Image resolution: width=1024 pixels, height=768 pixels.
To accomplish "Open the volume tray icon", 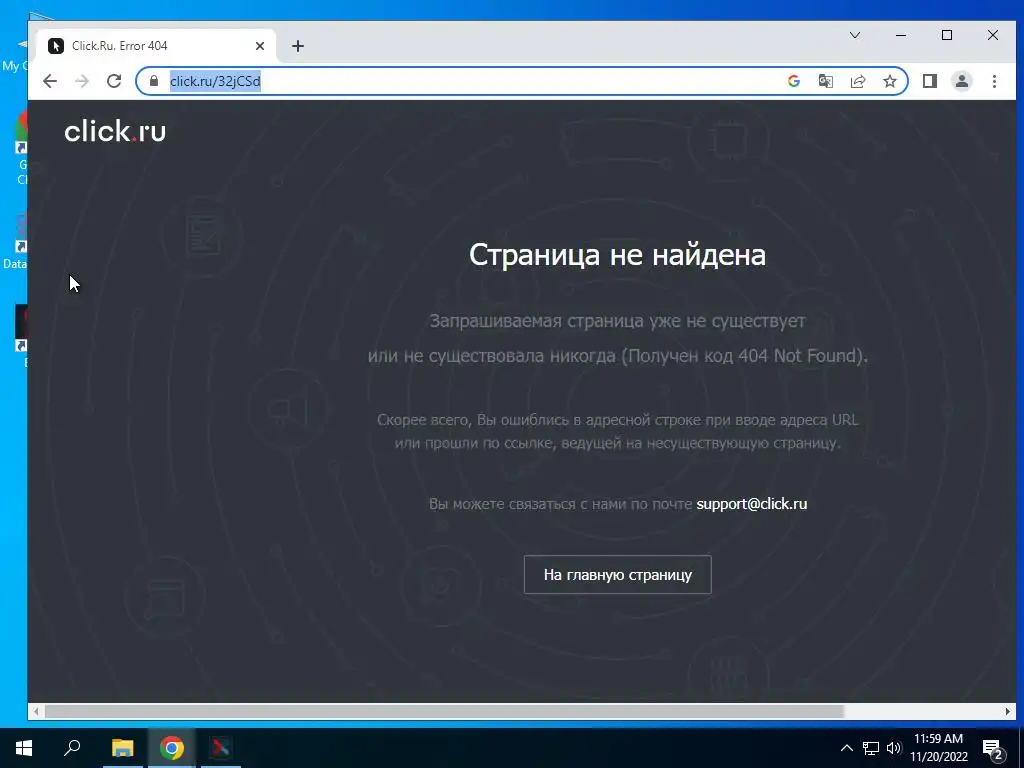I will (894, 748).
